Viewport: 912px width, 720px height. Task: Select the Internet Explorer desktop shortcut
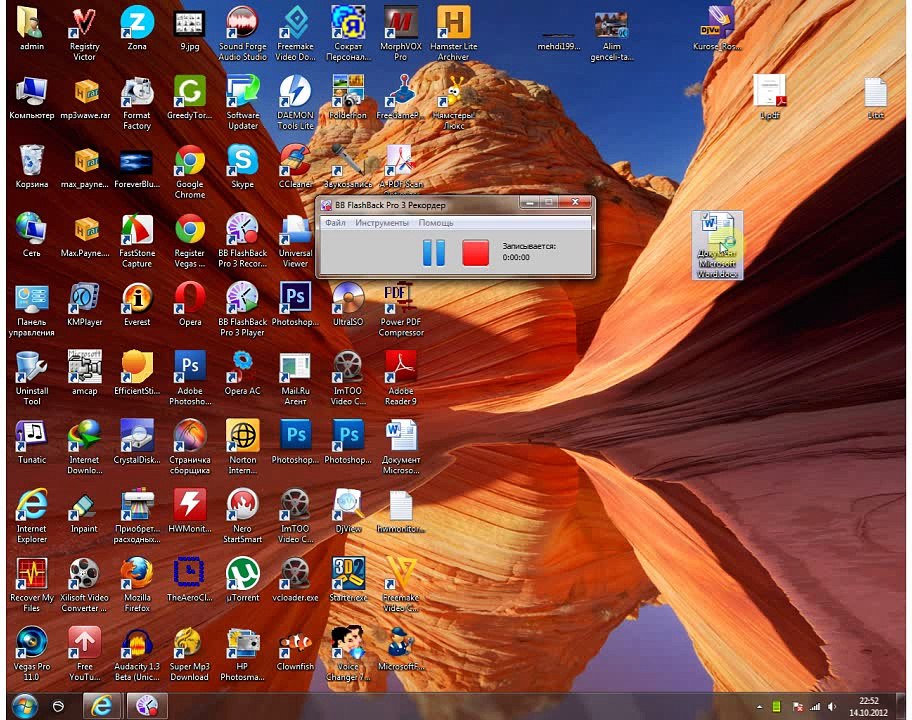pyautogui.click(x=31, y=517)
